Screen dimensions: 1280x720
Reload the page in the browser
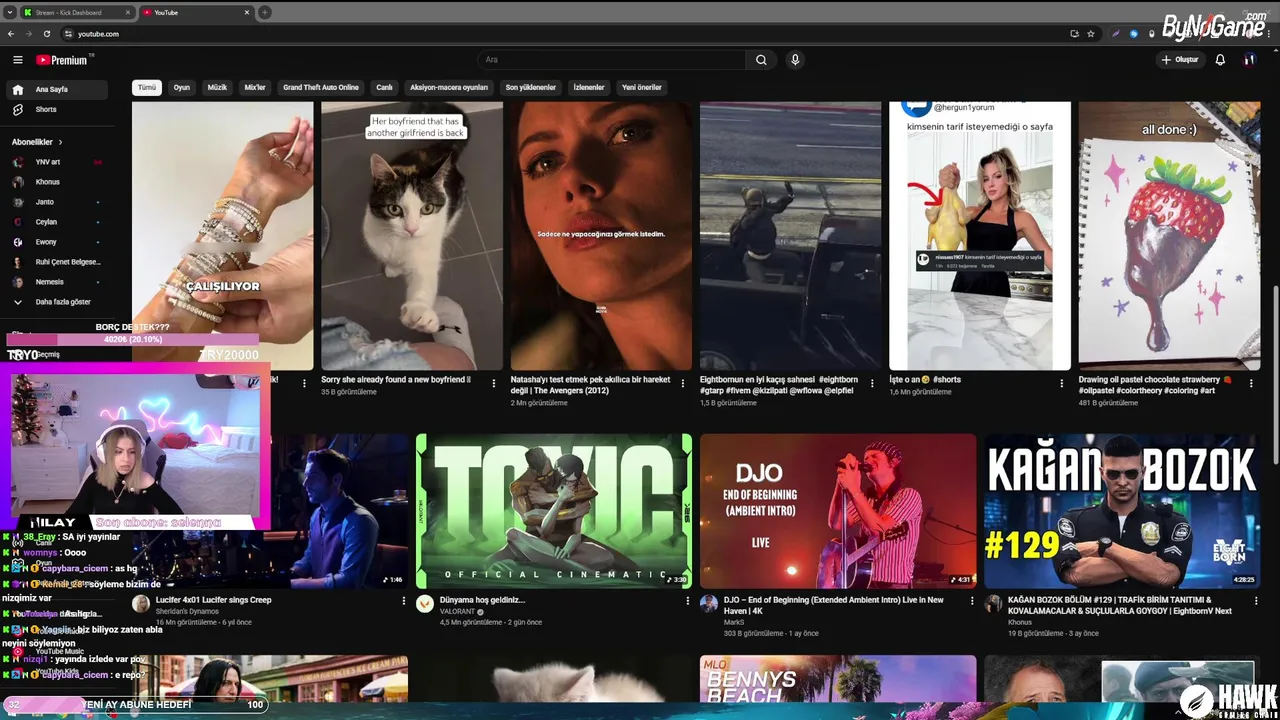click(46, 34)
